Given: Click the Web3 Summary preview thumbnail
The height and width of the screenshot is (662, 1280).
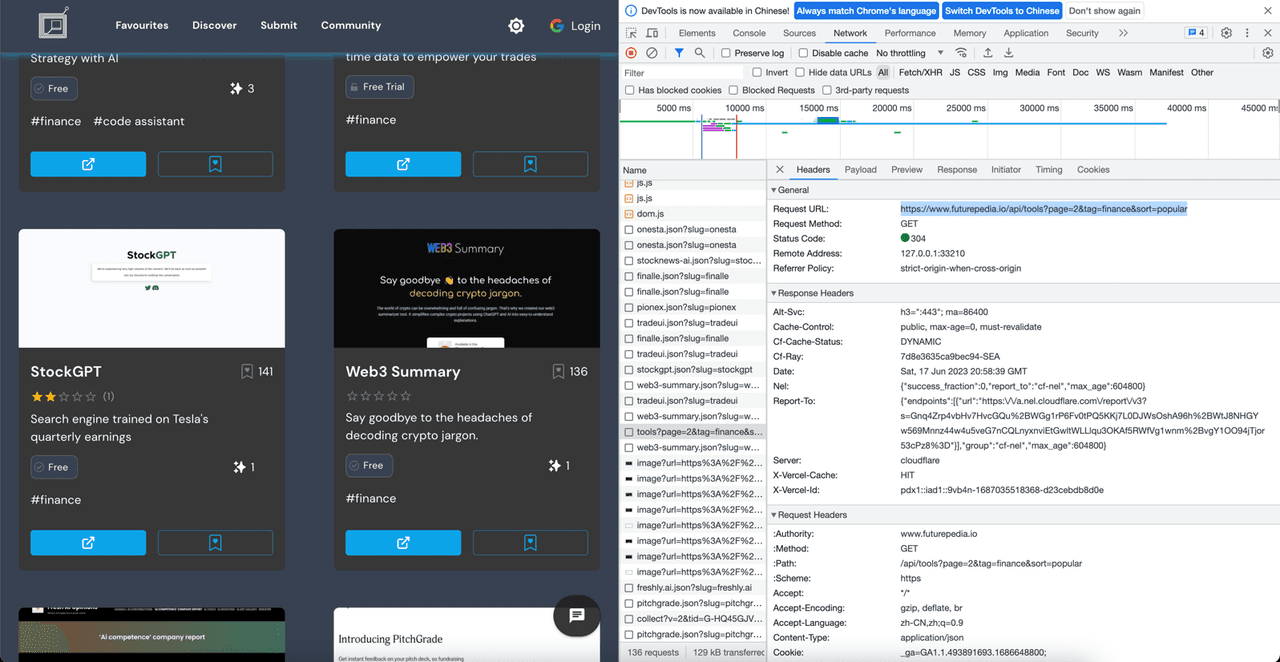Looking at the screenshot, I should [467, 288].
